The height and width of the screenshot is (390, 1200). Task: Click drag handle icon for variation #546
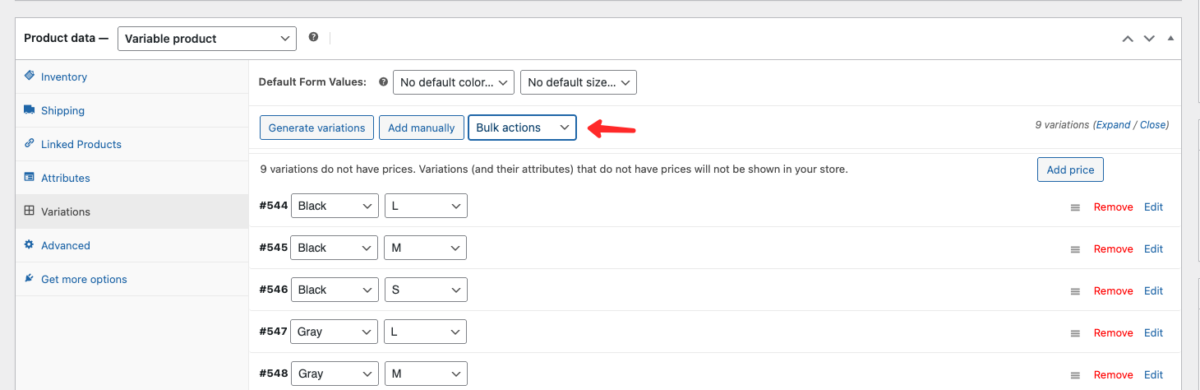tap(1075, 291)
